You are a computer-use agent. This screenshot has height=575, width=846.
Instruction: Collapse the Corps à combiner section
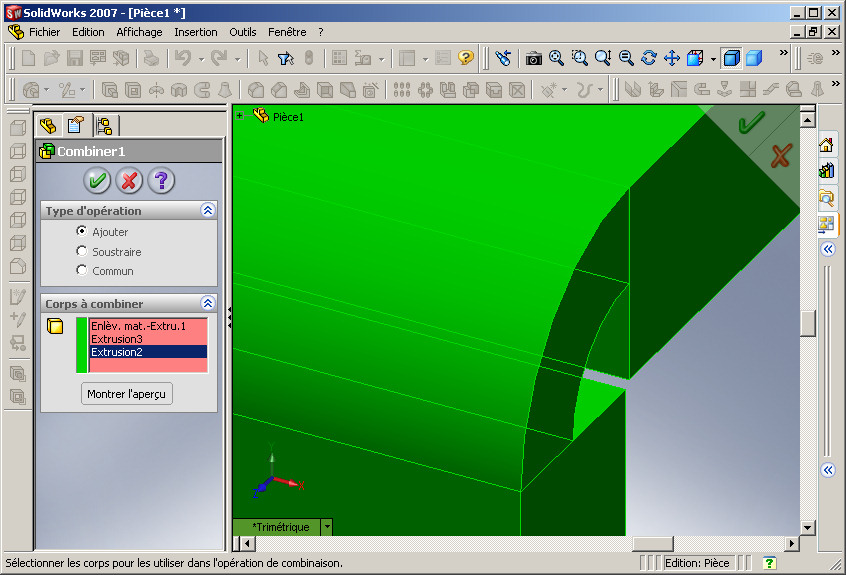208,303
